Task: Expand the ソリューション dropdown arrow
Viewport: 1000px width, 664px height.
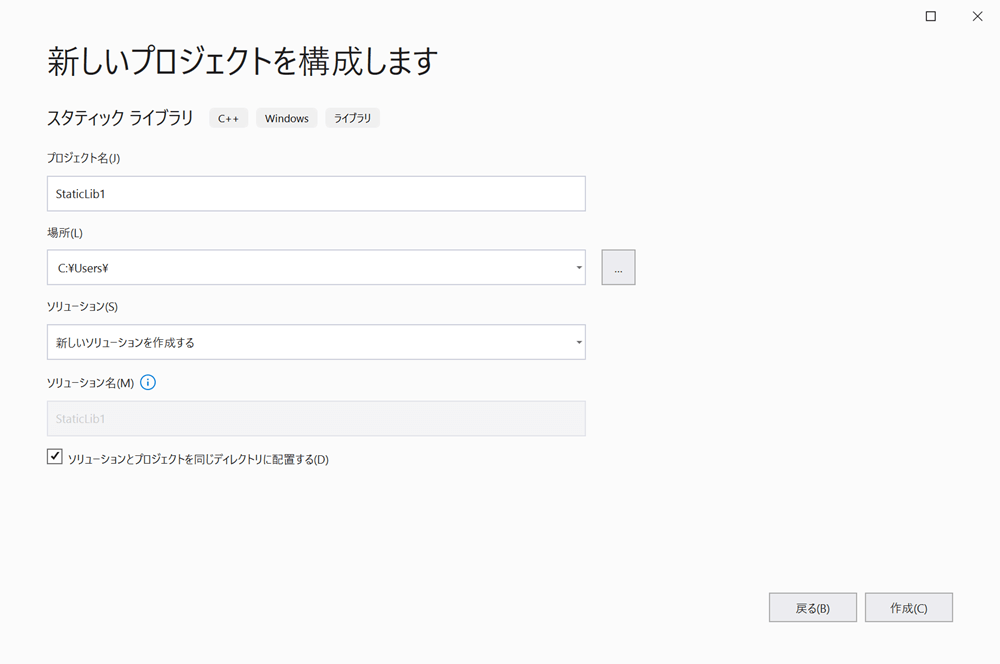Action: pyautogui.click(x=578, y=342)
